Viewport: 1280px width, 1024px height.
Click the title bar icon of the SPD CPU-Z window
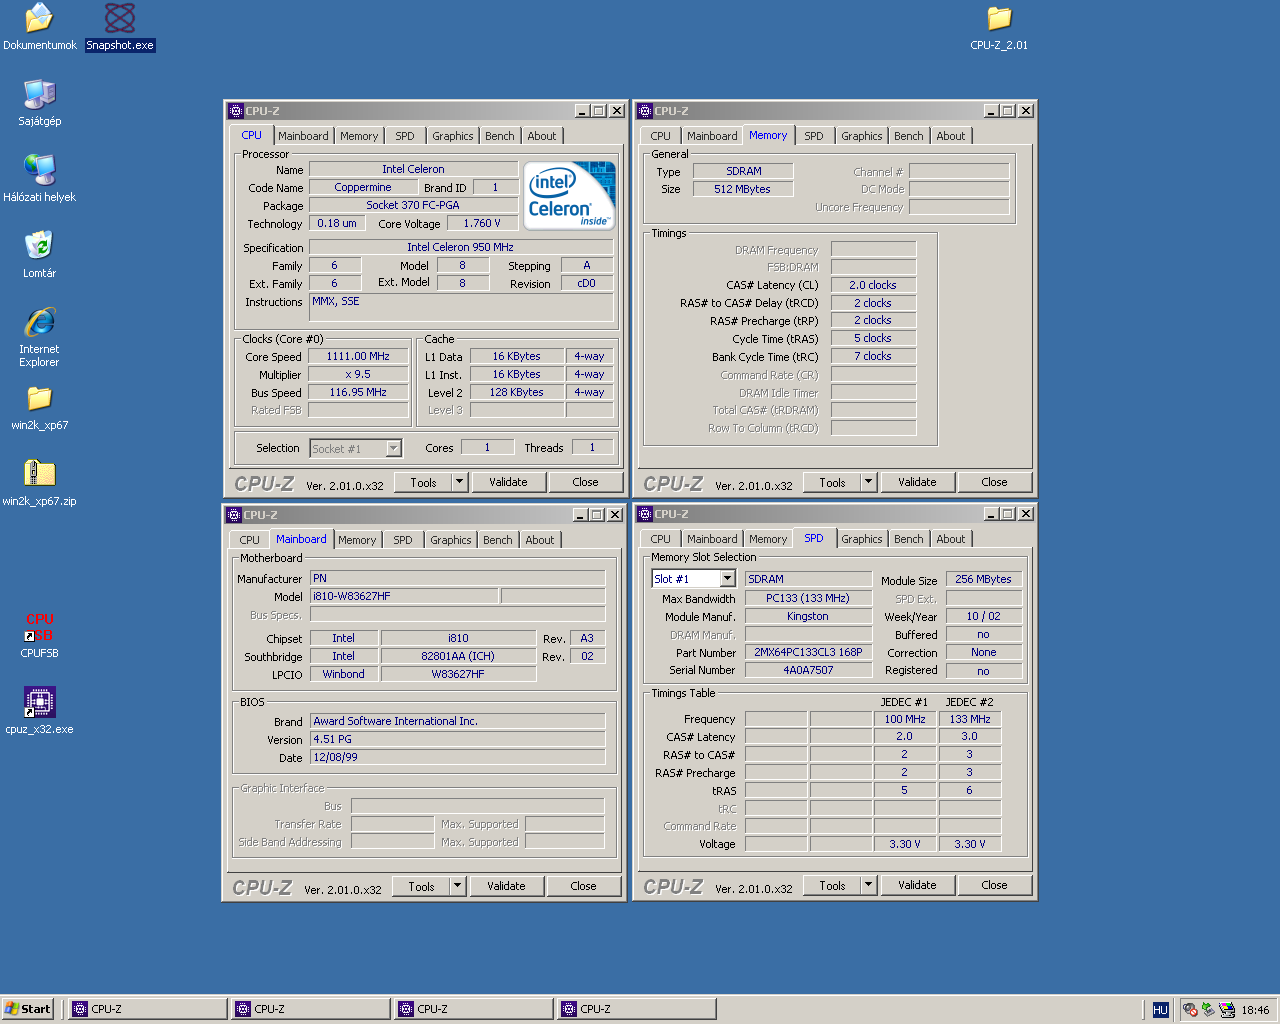coord(645,514)
